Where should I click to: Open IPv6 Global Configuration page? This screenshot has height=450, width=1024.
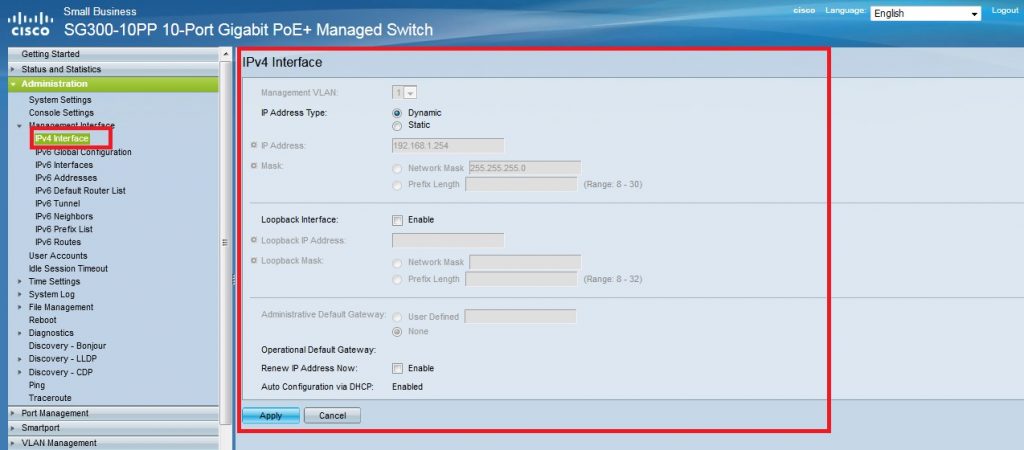pyautogui.click(x=83, y=152)
